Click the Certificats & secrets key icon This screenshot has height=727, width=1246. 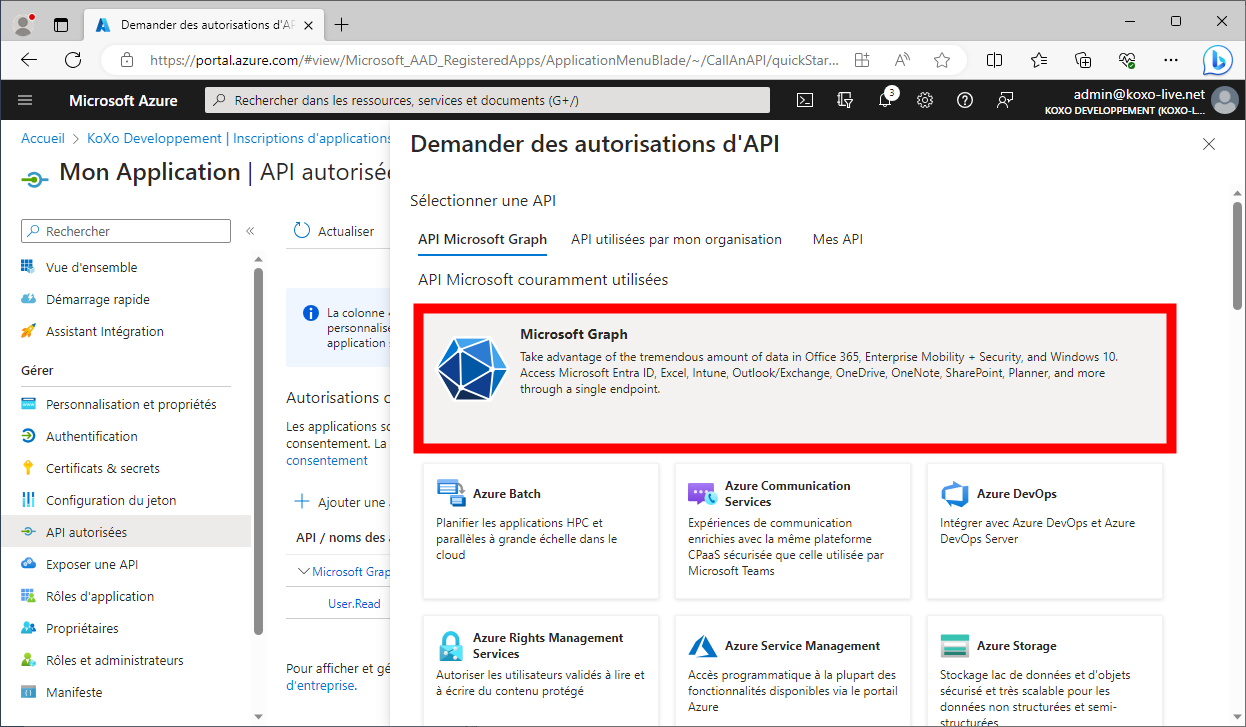coord(28,468)
